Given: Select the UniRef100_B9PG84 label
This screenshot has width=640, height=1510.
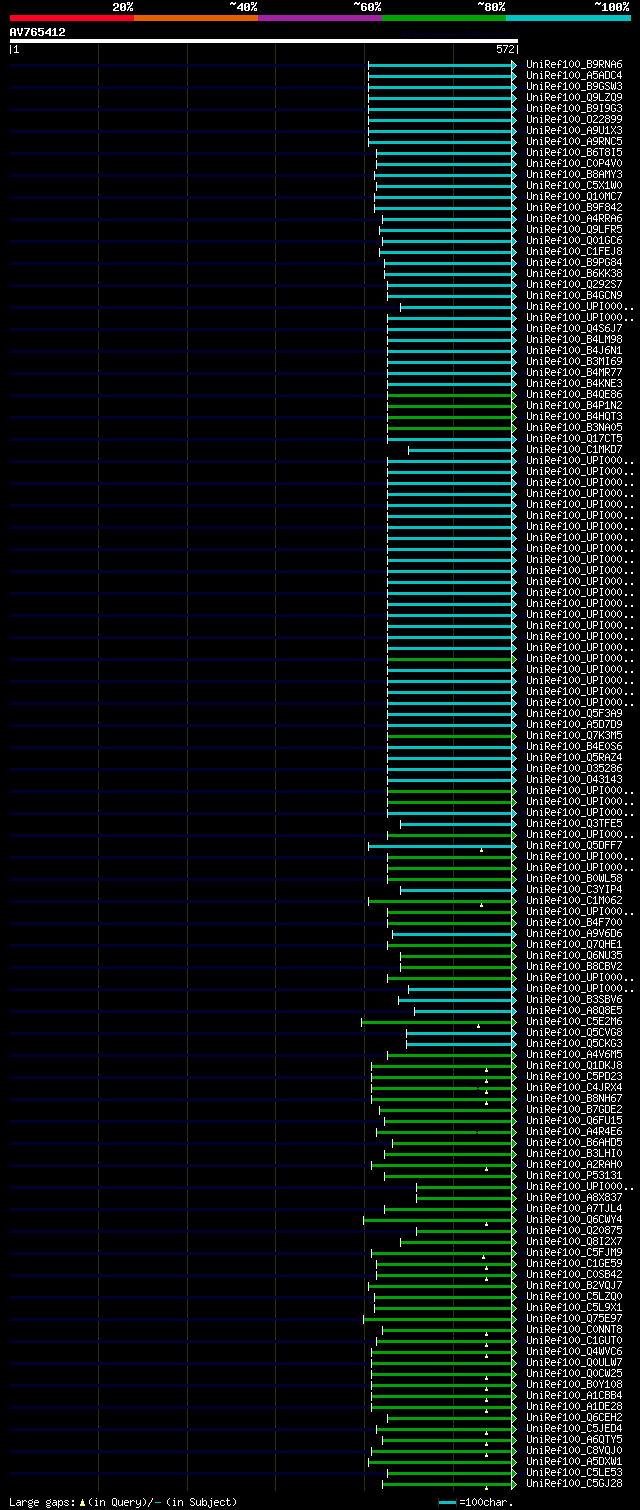Looking at the screenshot, I should pyautogui.click(x=574, y=263).
